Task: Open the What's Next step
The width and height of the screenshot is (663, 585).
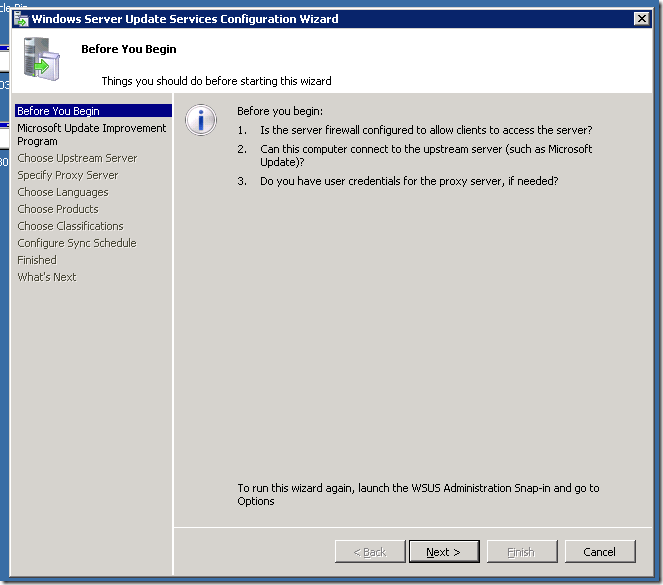Action: pyautogui.click(x=46, y=277)
